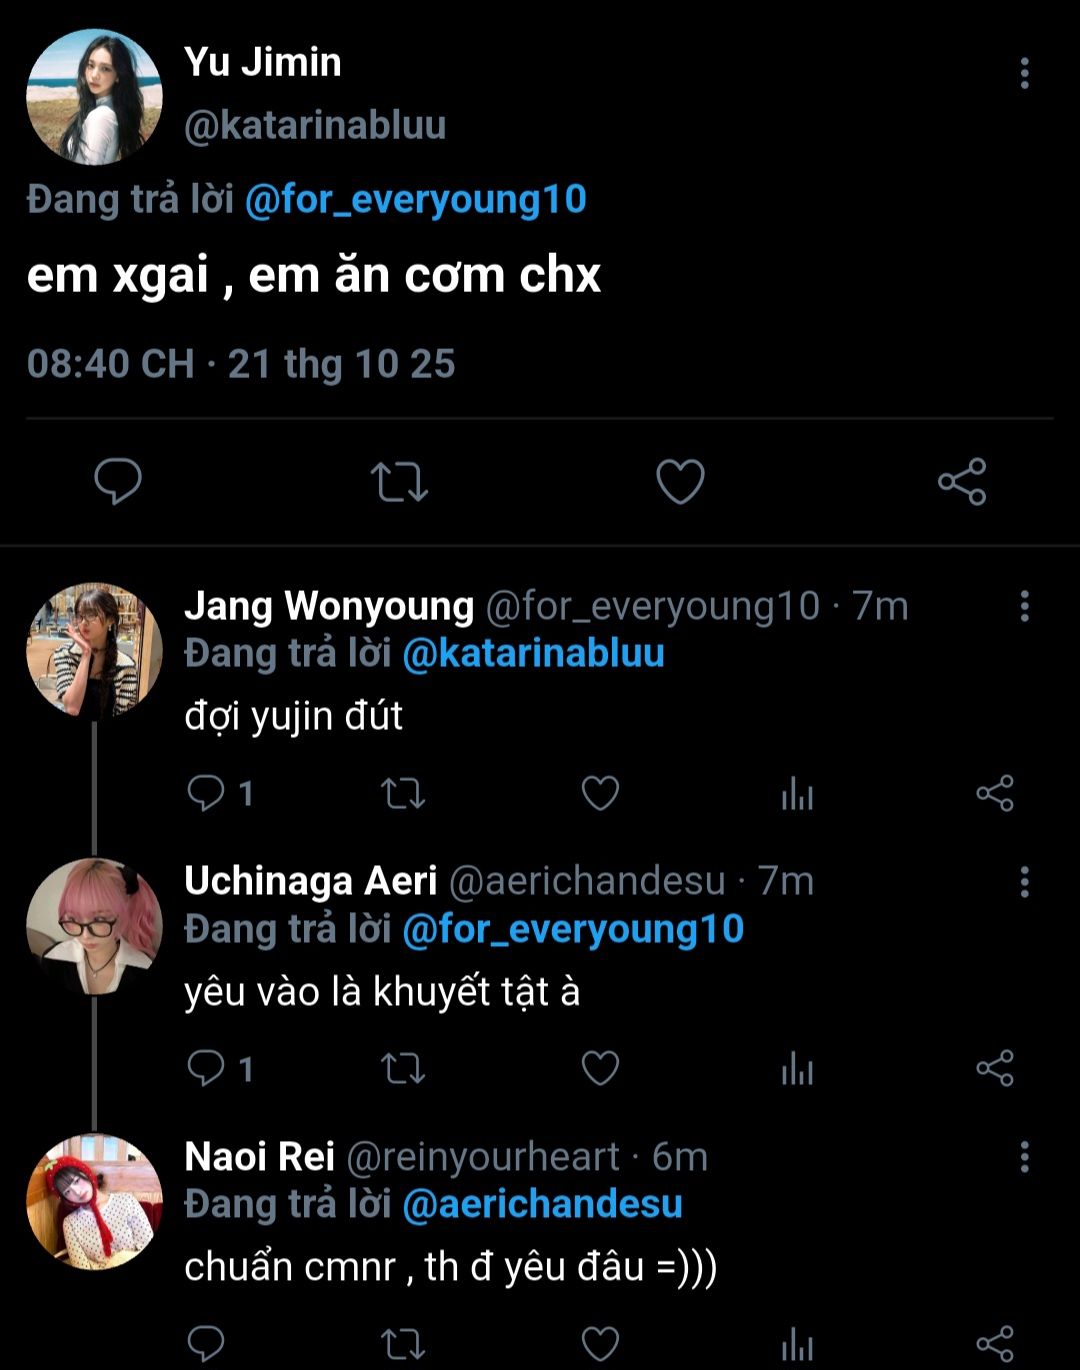Open Uchinaga Aeri's profile avatar
This screenshot has height=1370, width=1080.
tap(94, 926)
